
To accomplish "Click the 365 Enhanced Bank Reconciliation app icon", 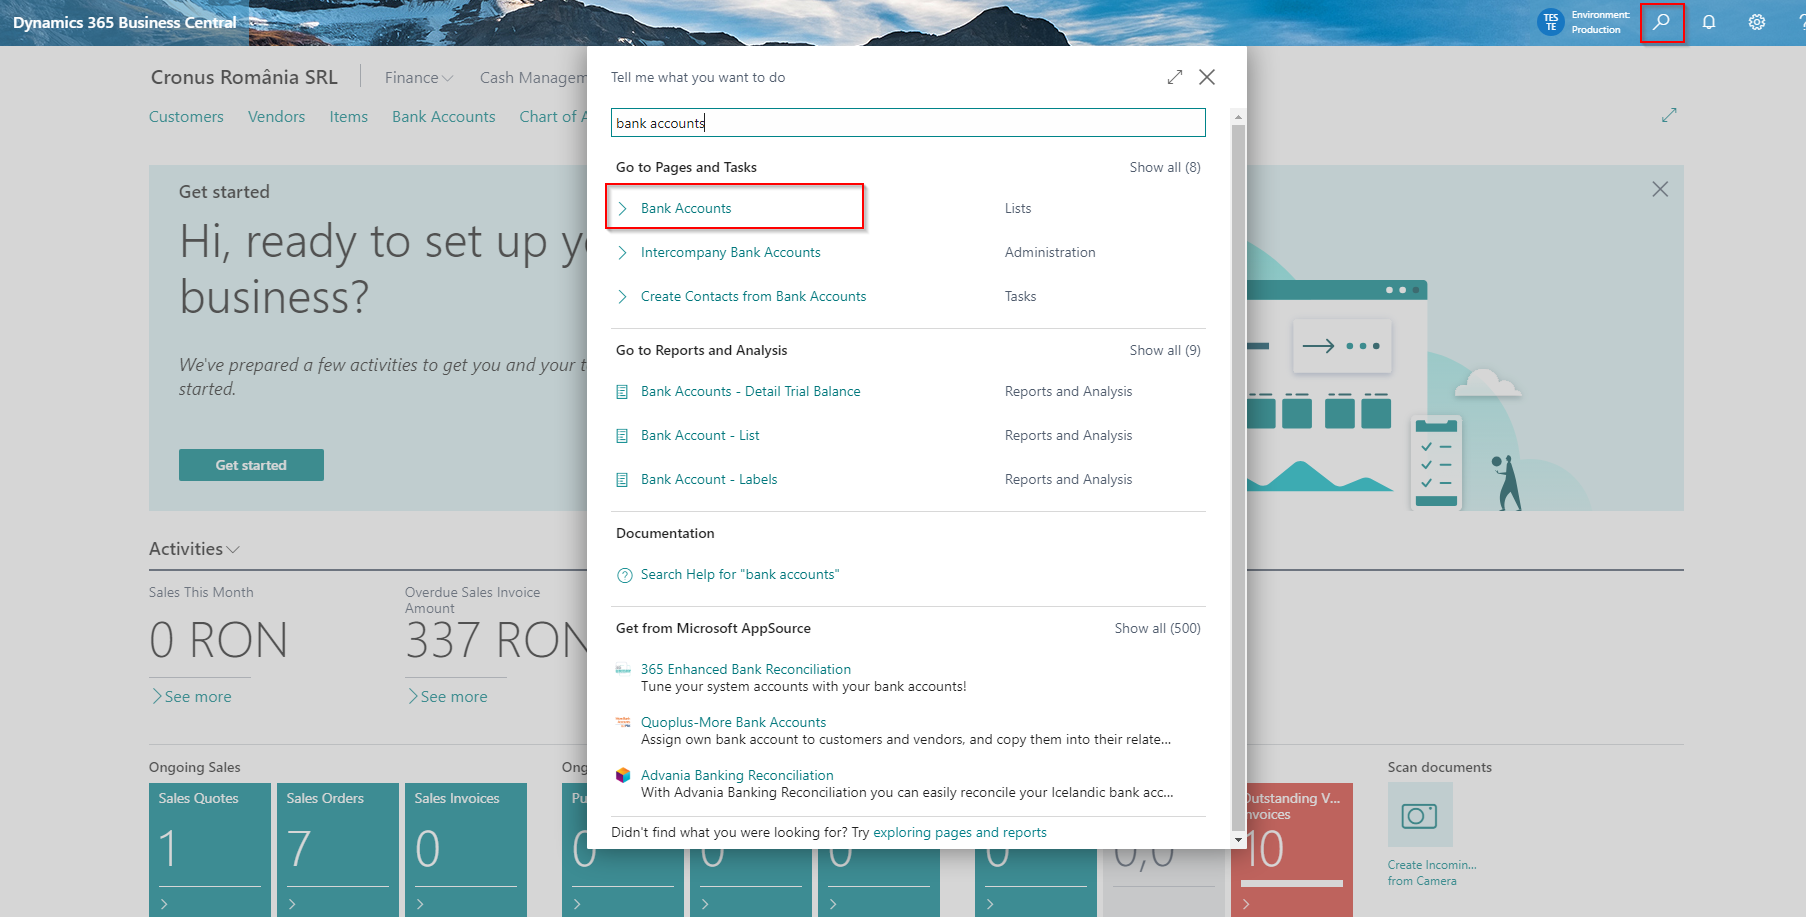I will 623,669.
